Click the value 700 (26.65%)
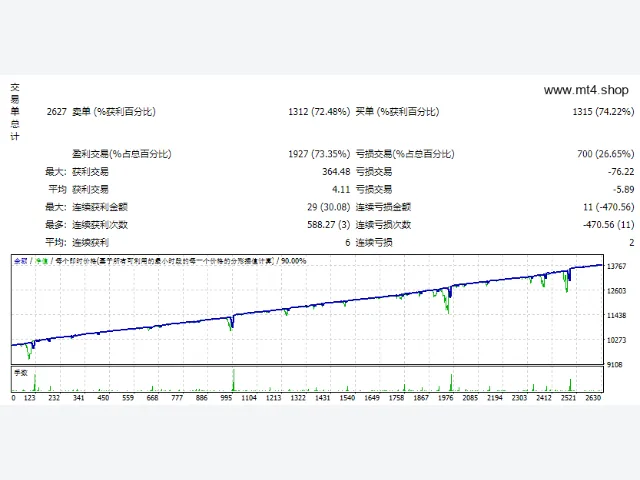Viewport: 640px width, 480px height. 606,154
